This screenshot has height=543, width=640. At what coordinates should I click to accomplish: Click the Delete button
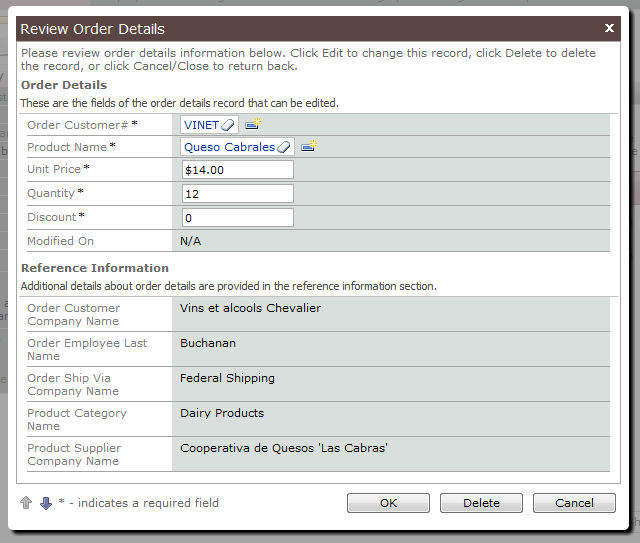[481, 503]
